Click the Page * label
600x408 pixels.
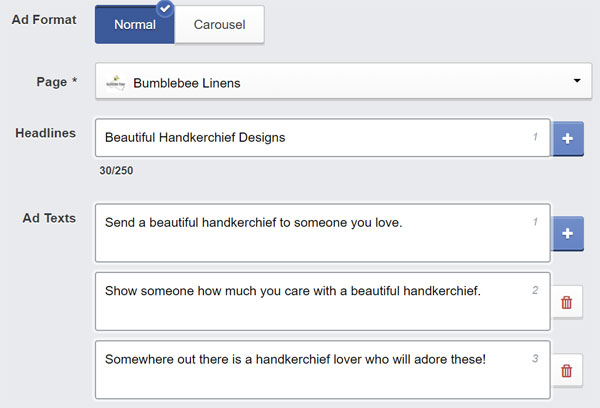click(x=57, y=82)
